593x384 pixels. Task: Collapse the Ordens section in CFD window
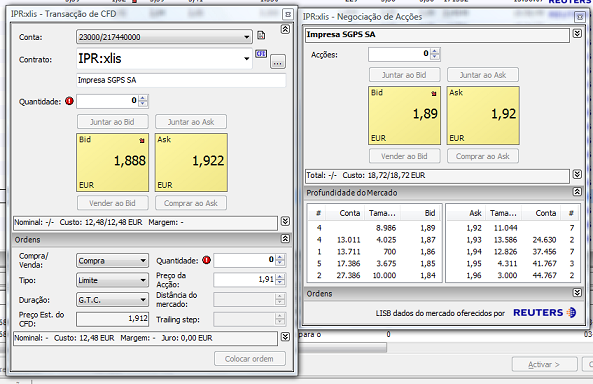pyautogui.click(x=285, y=239)
